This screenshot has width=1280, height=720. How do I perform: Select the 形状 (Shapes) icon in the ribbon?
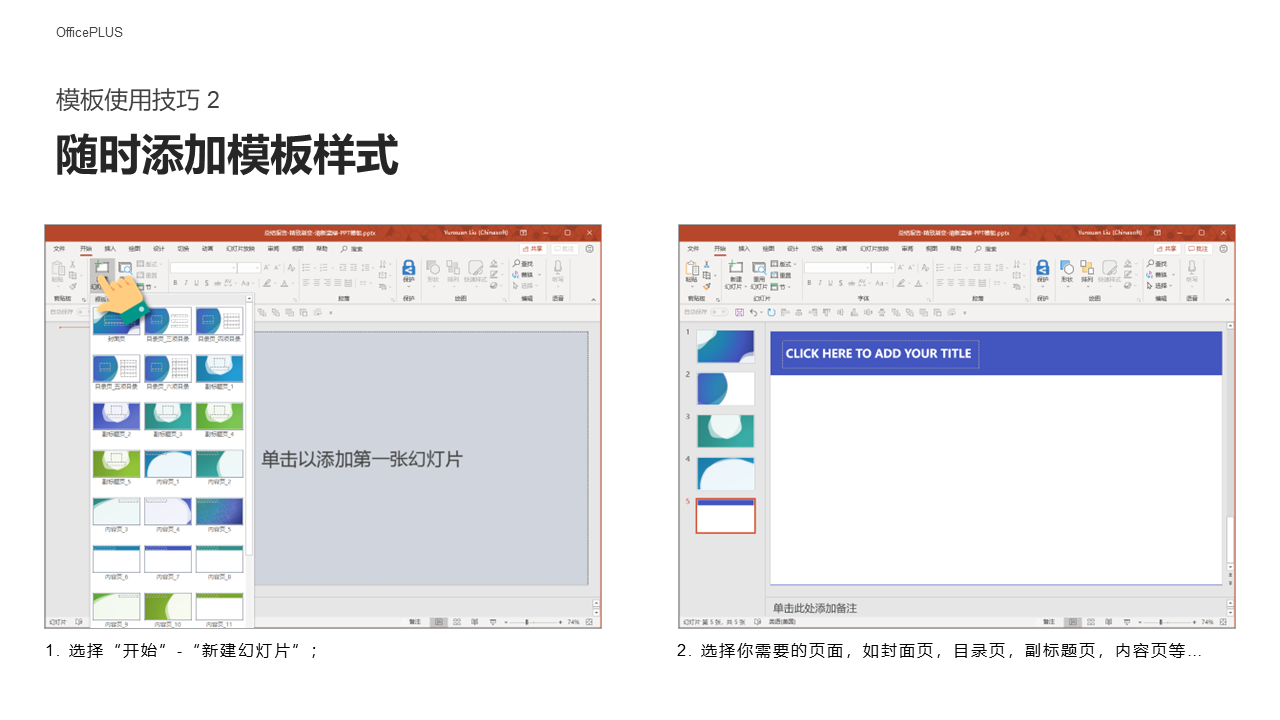click(x=1068, y=268)
